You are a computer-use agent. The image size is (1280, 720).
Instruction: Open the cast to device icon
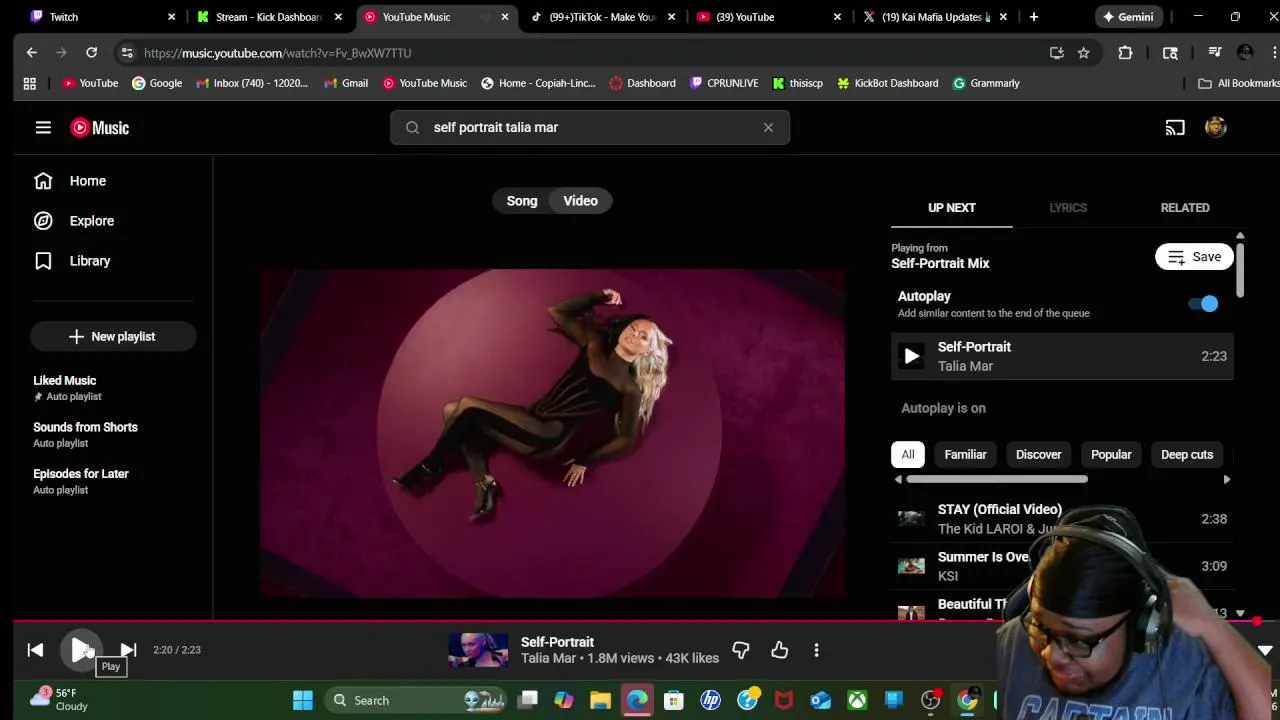1175,127
